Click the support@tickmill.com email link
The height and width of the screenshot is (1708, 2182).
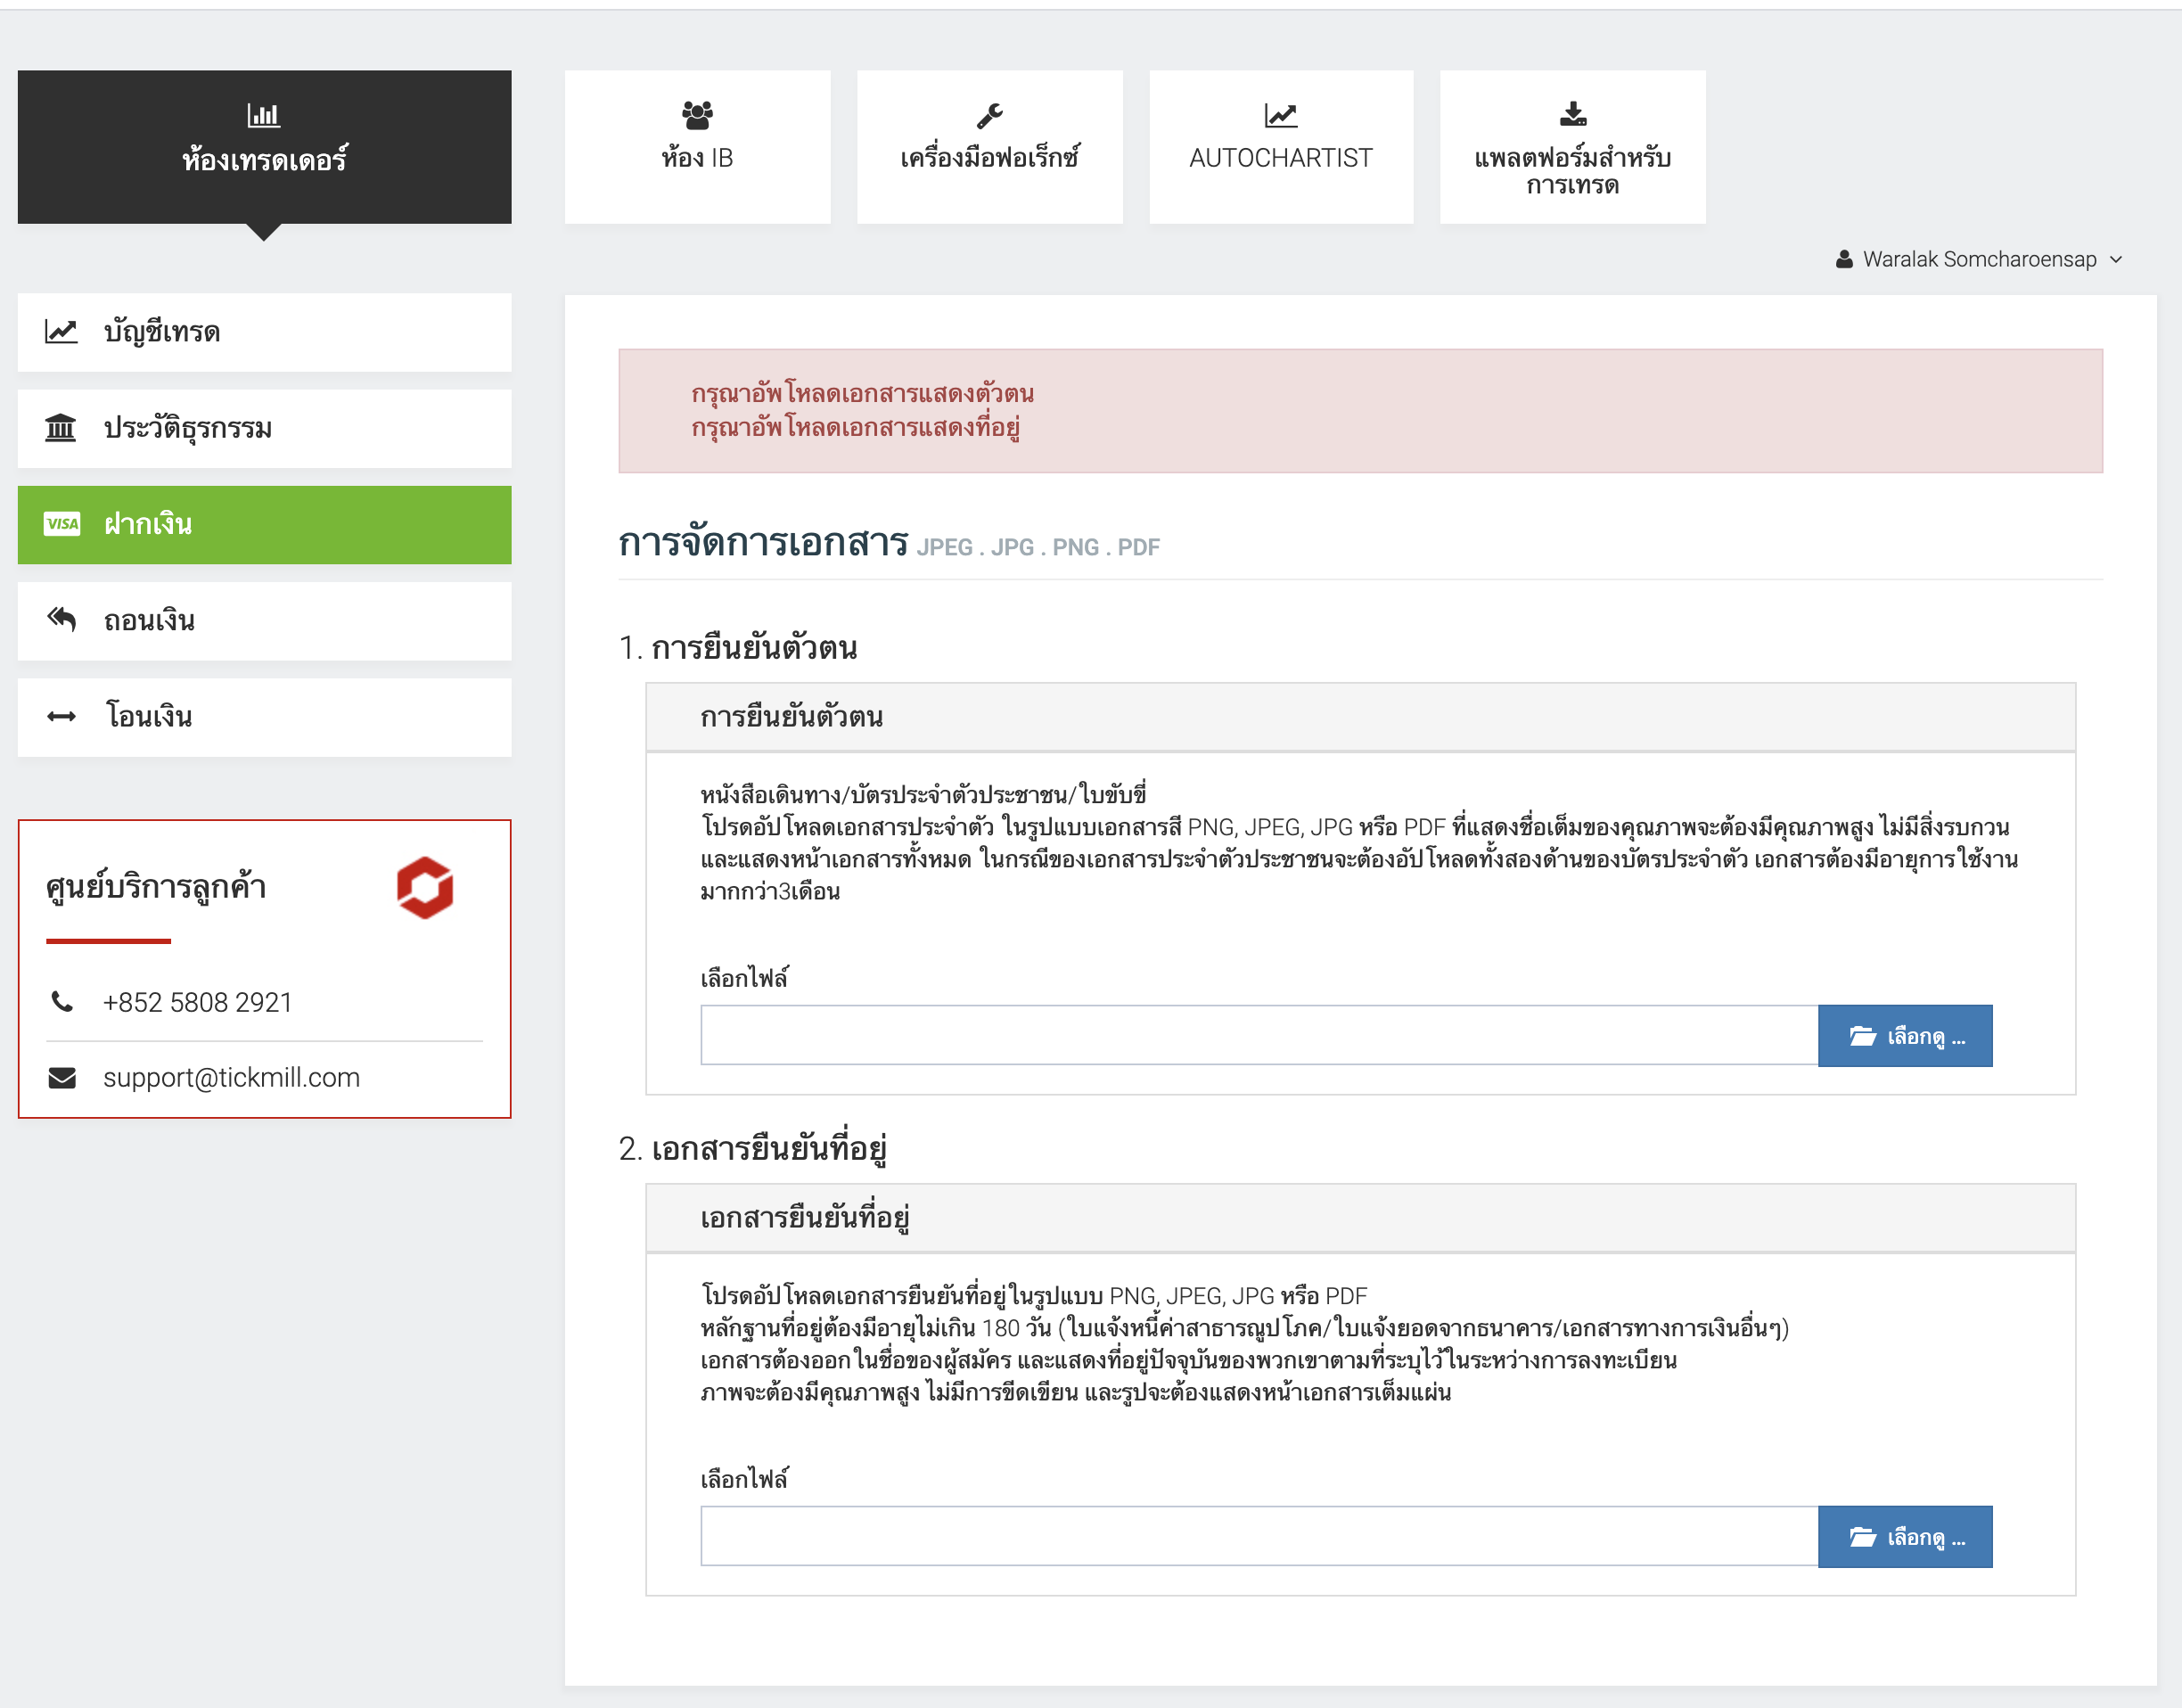coord(231,1077)
